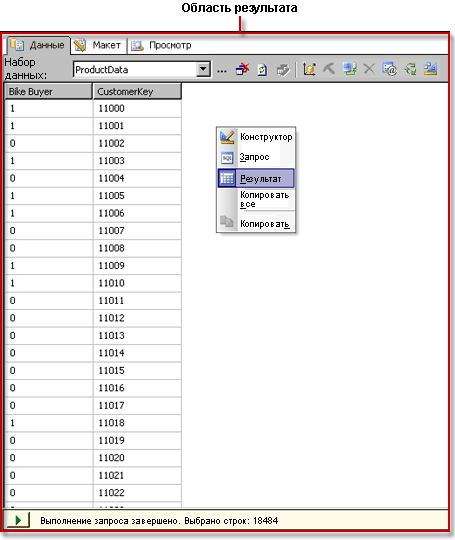
Task: Click the delete dataset icon
Action: pos(242,69)
